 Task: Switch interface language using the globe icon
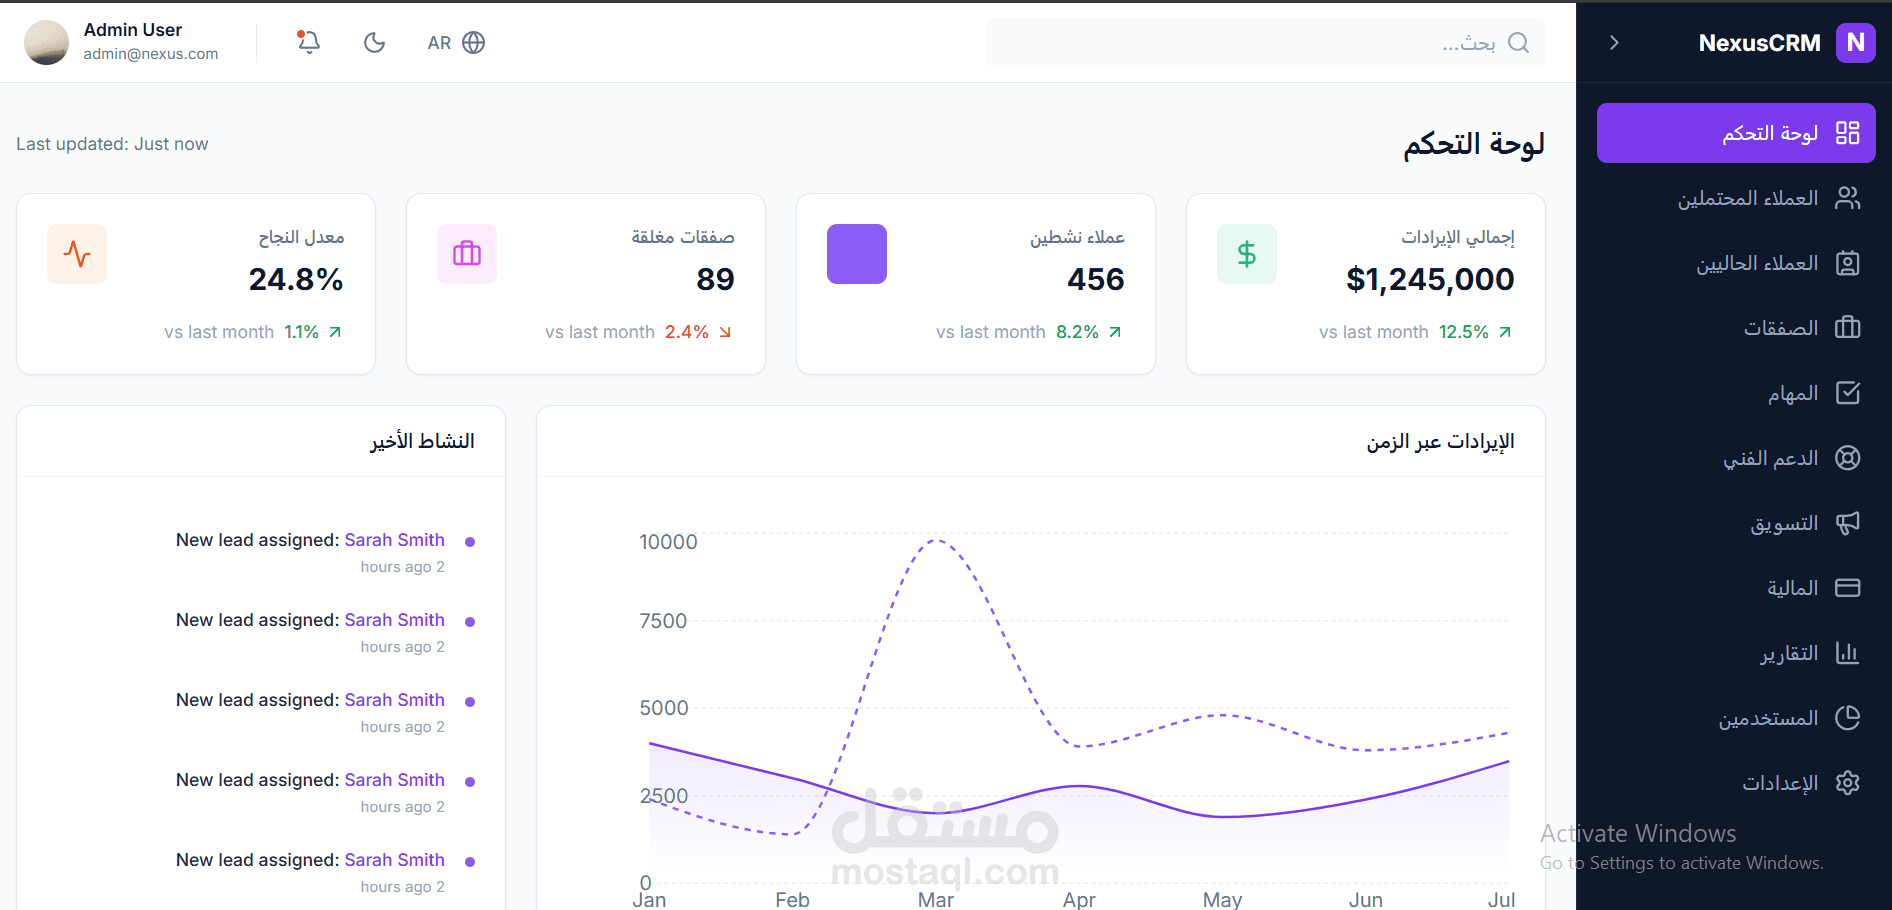pyautogui.click(x=474, y=42)
